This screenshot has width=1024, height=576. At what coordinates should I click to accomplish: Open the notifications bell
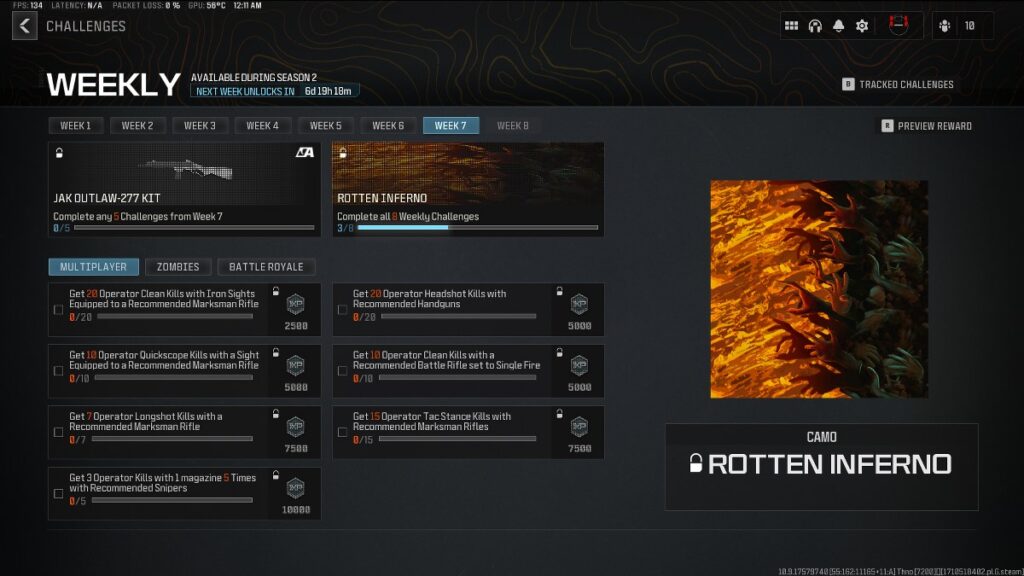(x=838, y=26)
